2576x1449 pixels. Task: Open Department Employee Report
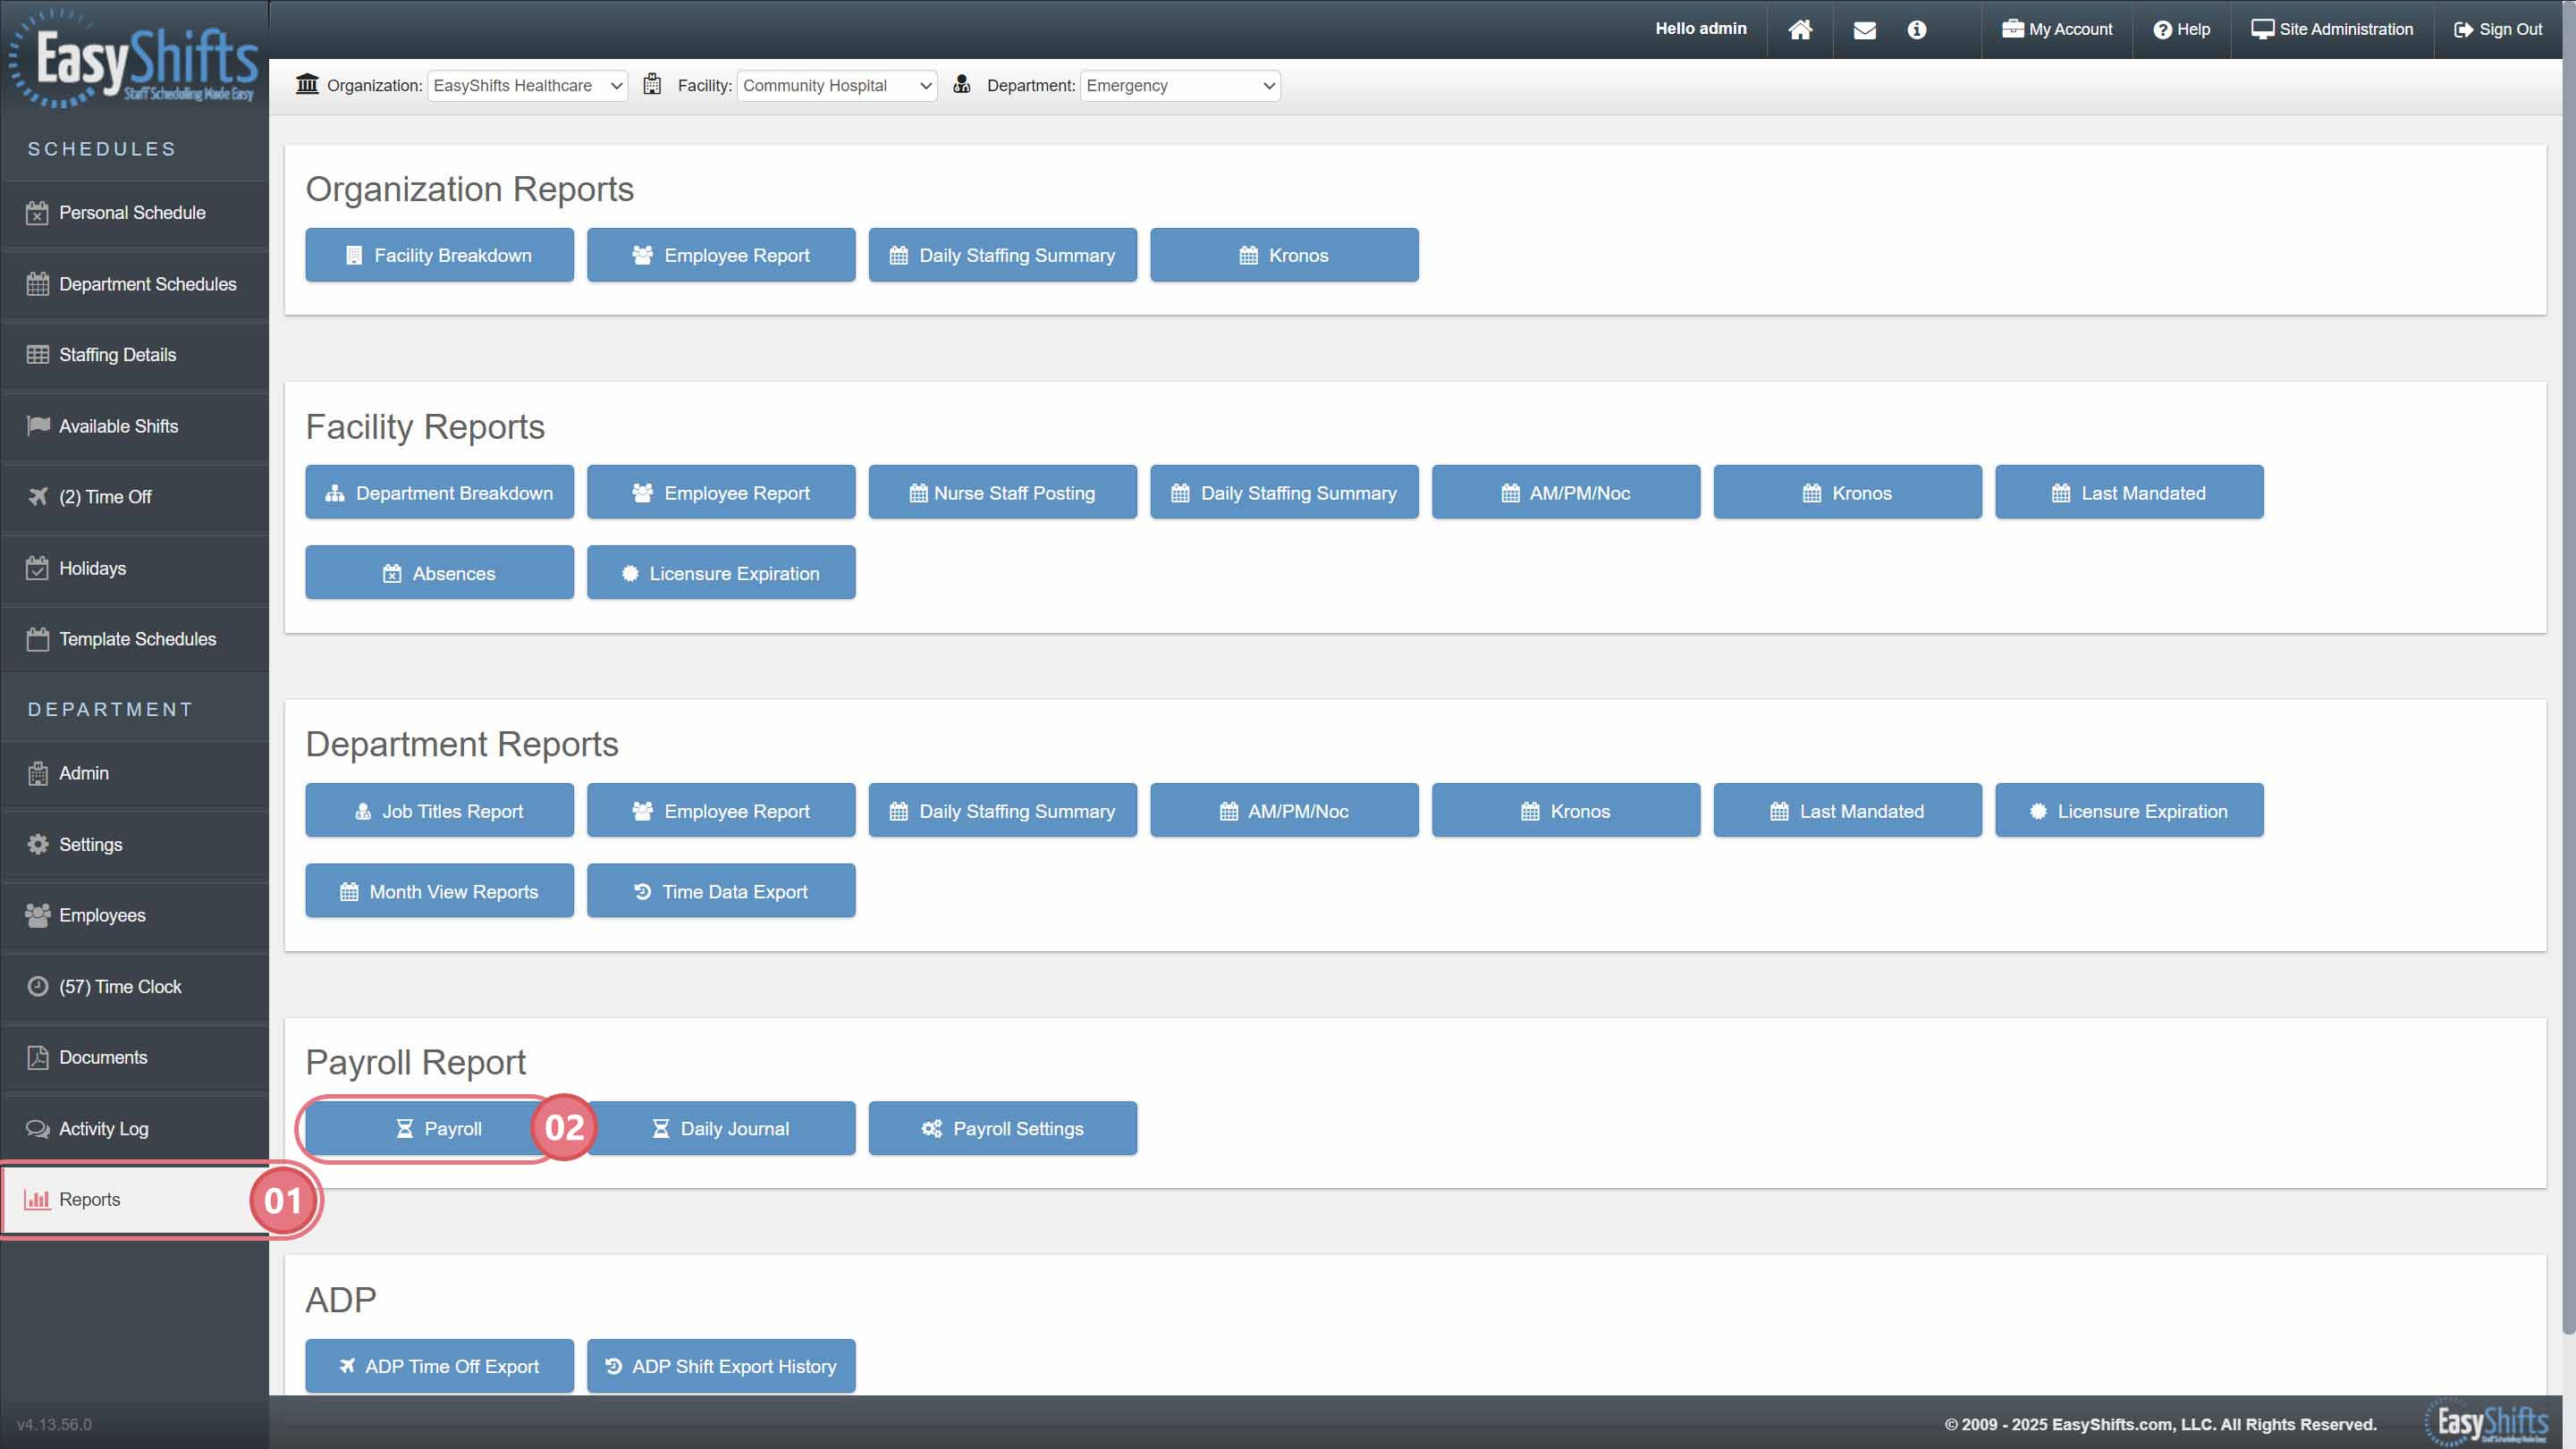click(721, 810)
